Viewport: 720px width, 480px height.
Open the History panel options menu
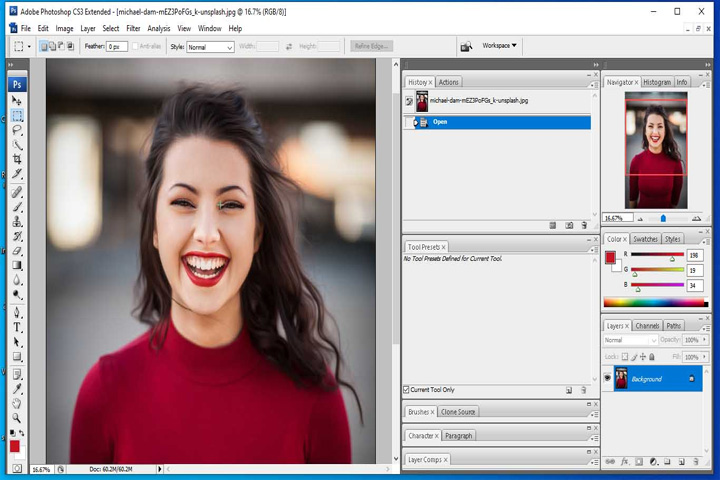pos(593,84)
